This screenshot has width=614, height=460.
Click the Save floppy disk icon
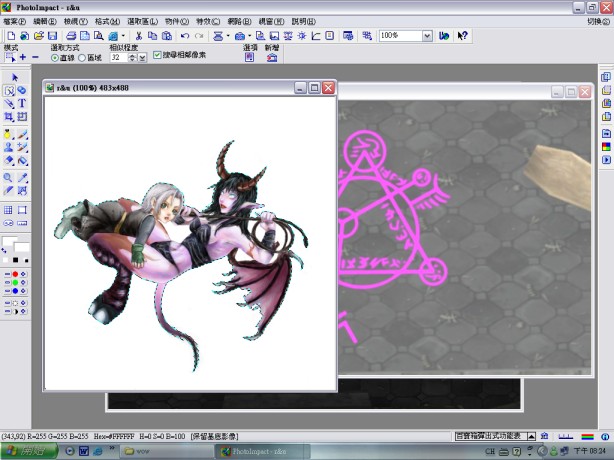pyautogui.click(x=52, y=36)
